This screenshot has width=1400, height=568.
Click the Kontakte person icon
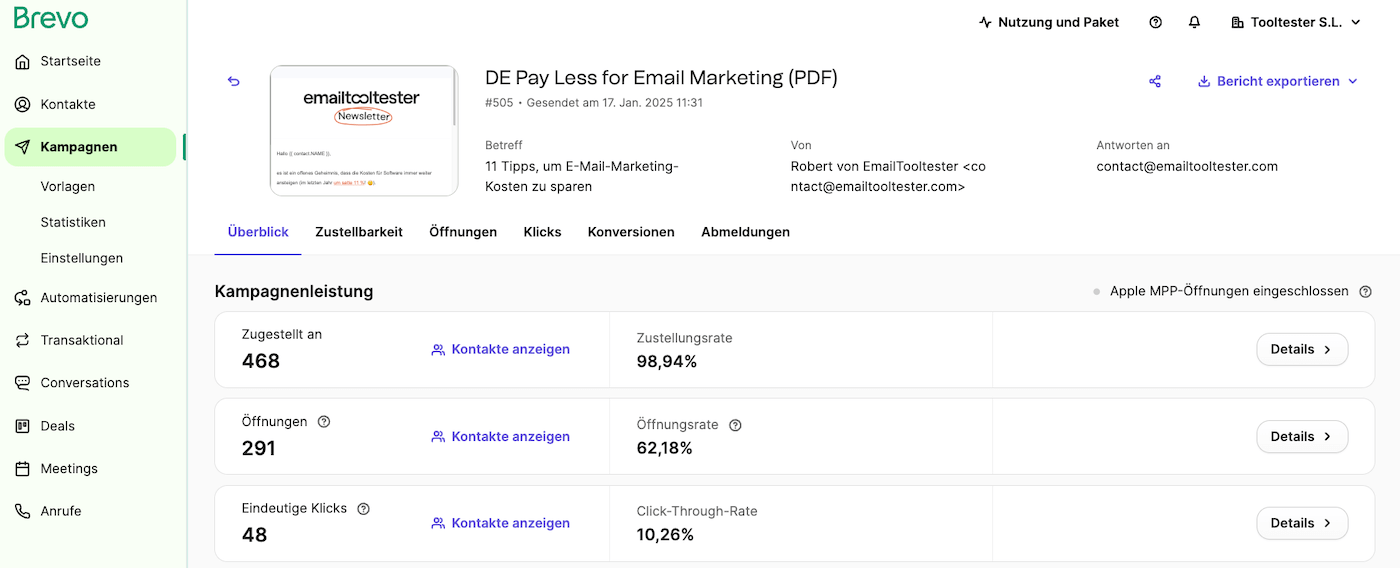coord(23,105)
